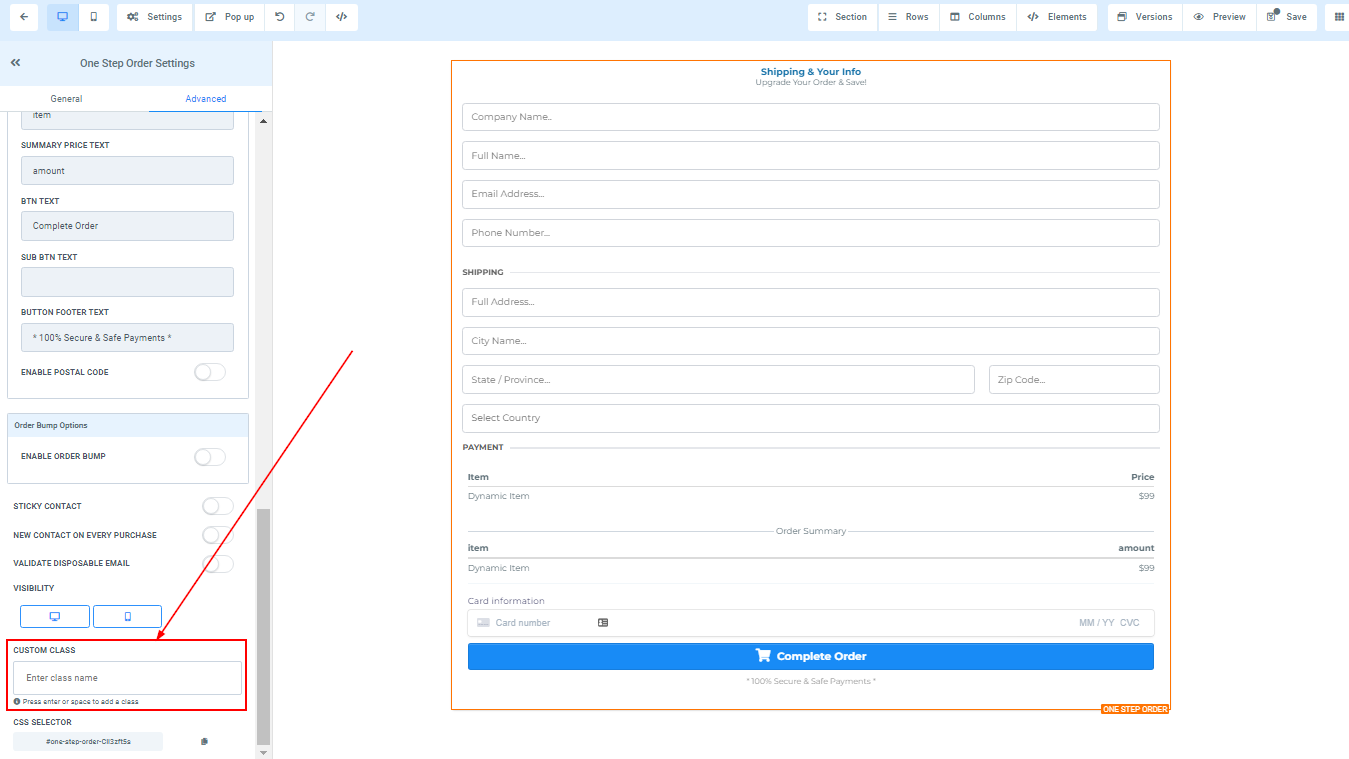Click the Zip Code field
Image resolution: width=1349 pixels, height=759 pixels.
1074,380
